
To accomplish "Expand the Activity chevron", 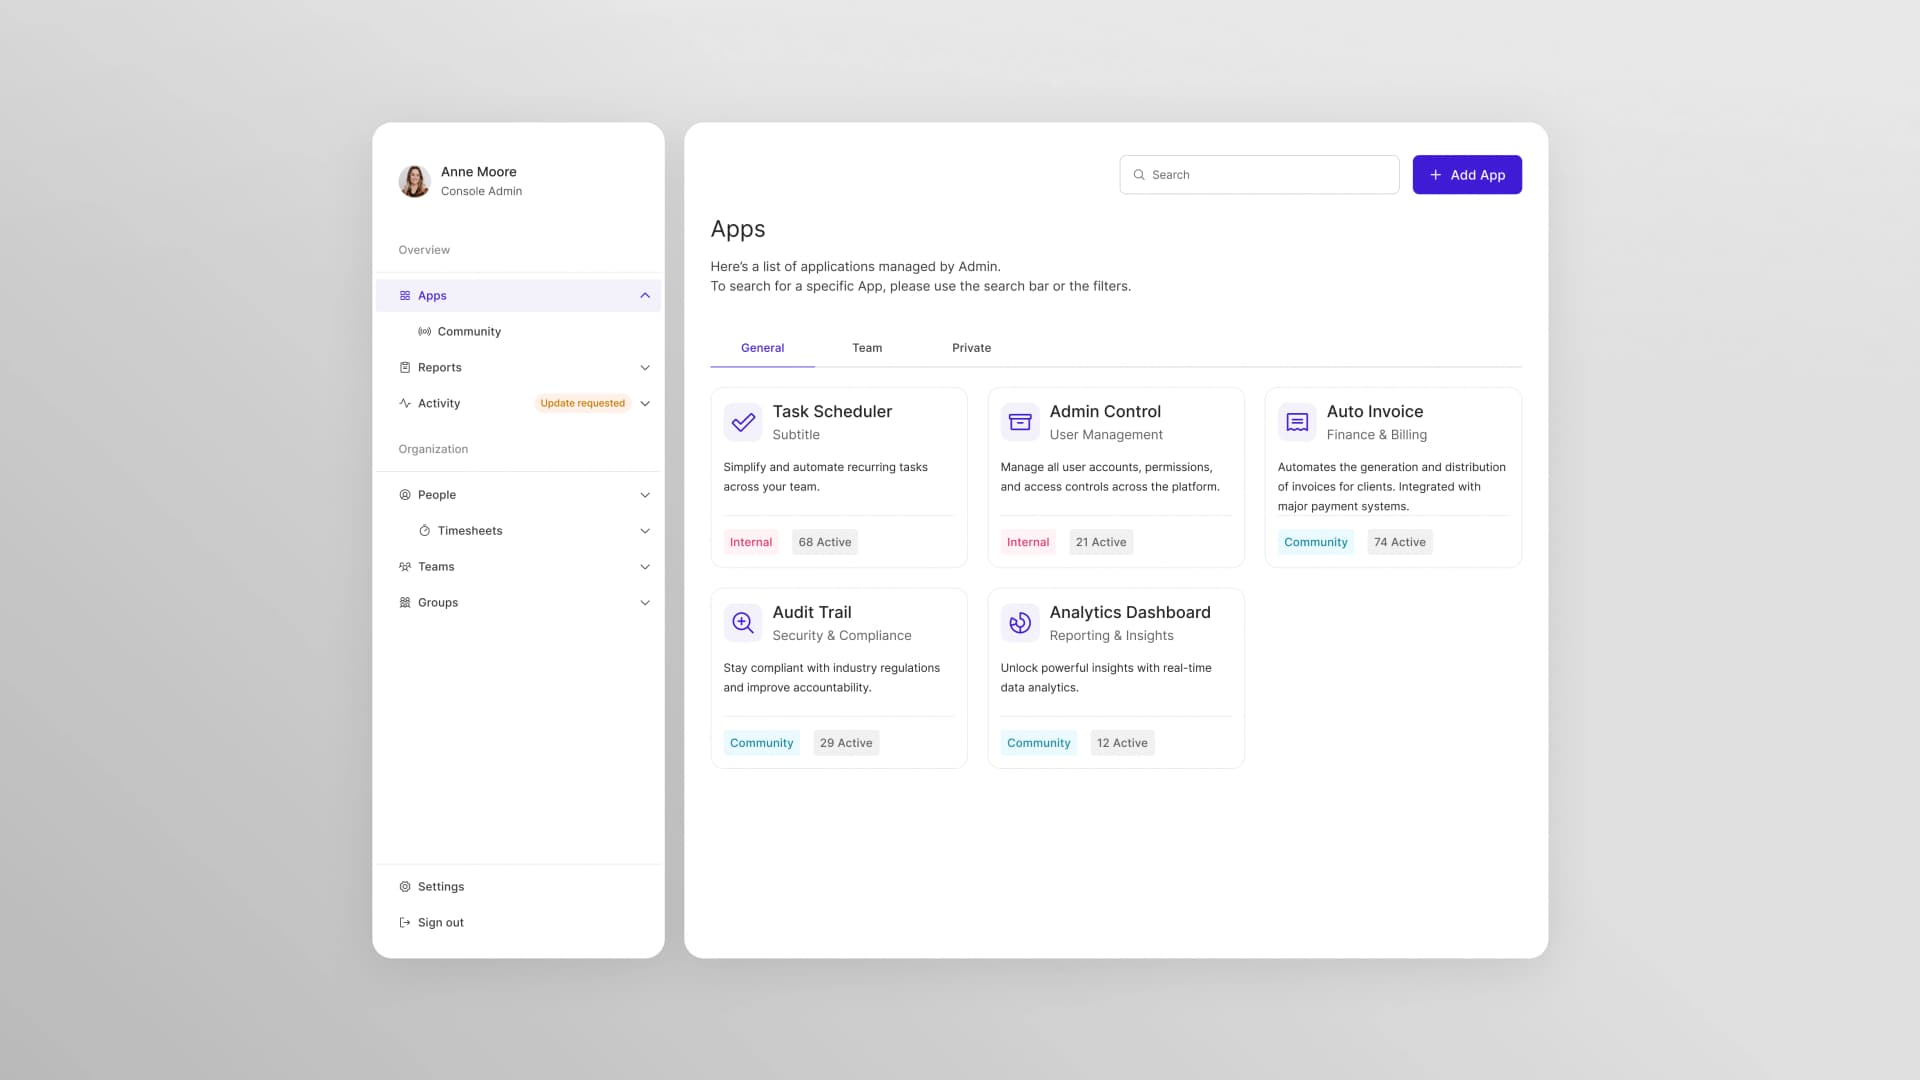I will [645, 404].
